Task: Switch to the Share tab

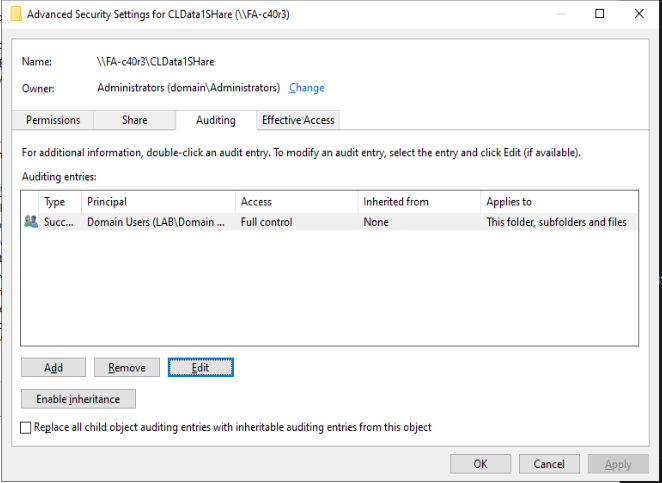Action: (134, 120)
